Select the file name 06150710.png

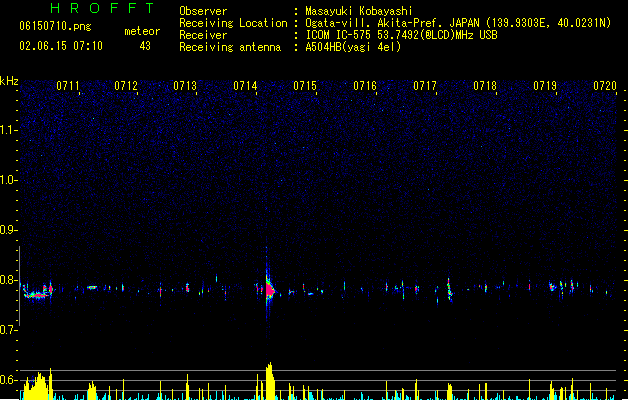55,26
